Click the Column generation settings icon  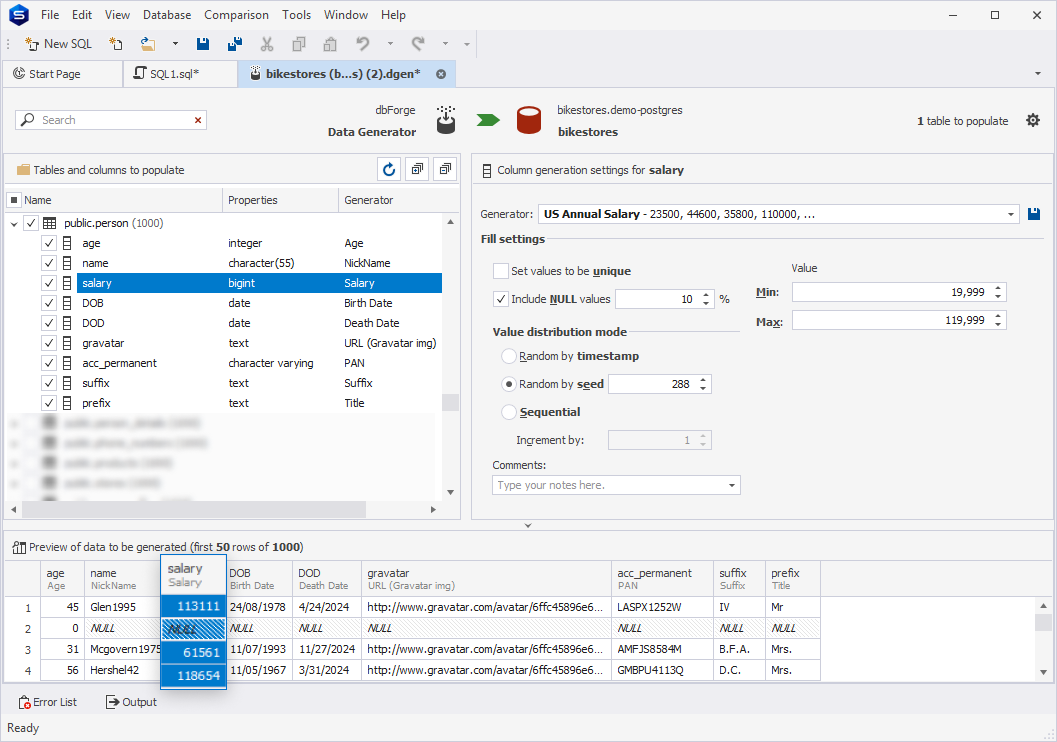tap(487, 171)
